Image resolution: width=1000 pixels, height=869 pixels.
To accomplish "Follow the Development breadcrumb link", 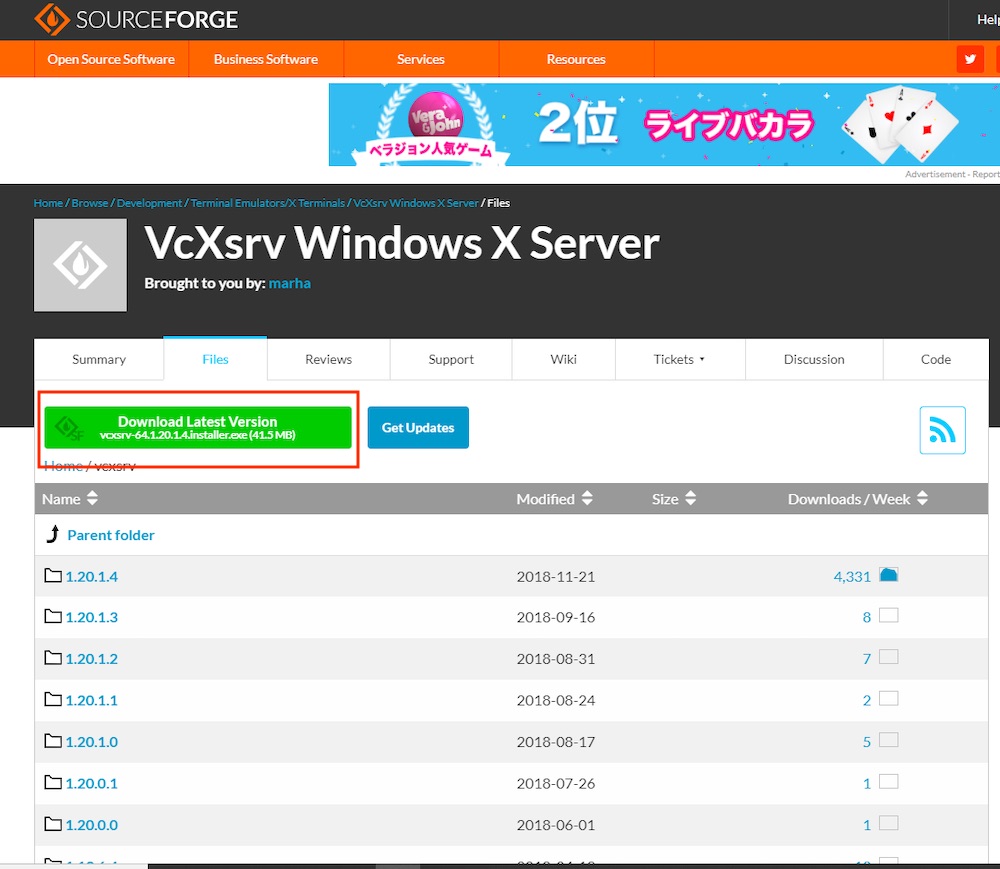I will point(149,203).
